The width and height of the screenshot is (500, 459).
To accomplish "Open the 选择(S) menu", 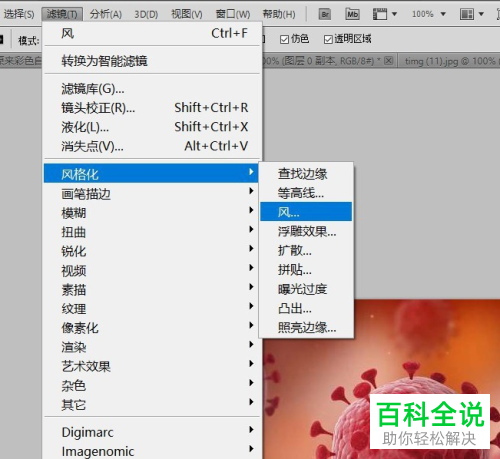I will coord(19,14).
